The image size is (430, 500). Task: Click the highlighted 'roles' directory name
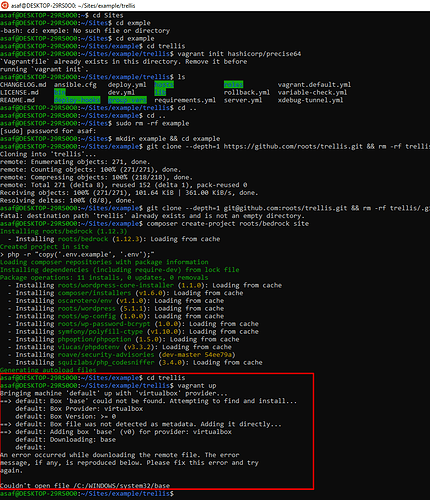pos(233,85)
